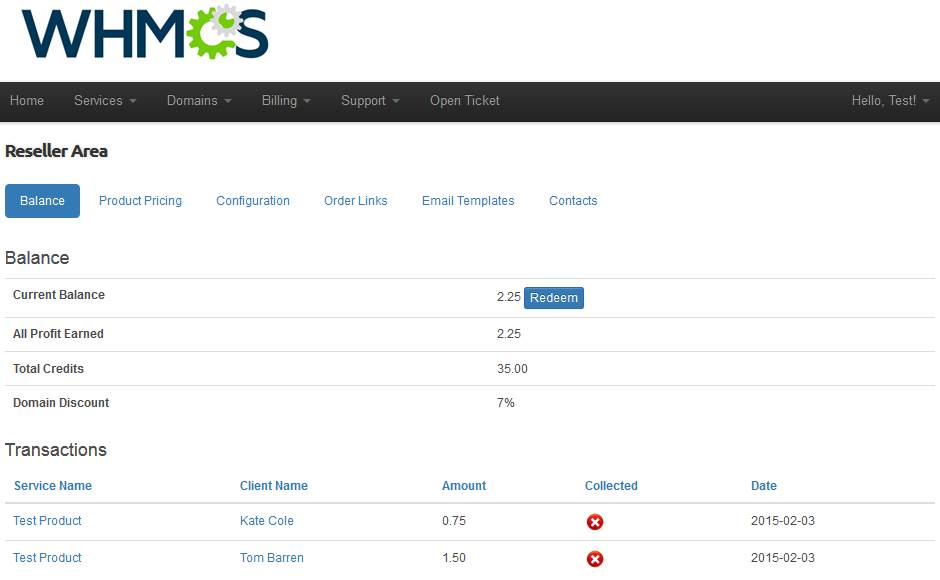Expand the Services dropdown menu
The image size is (940, 580).
(x=105, y=101)
